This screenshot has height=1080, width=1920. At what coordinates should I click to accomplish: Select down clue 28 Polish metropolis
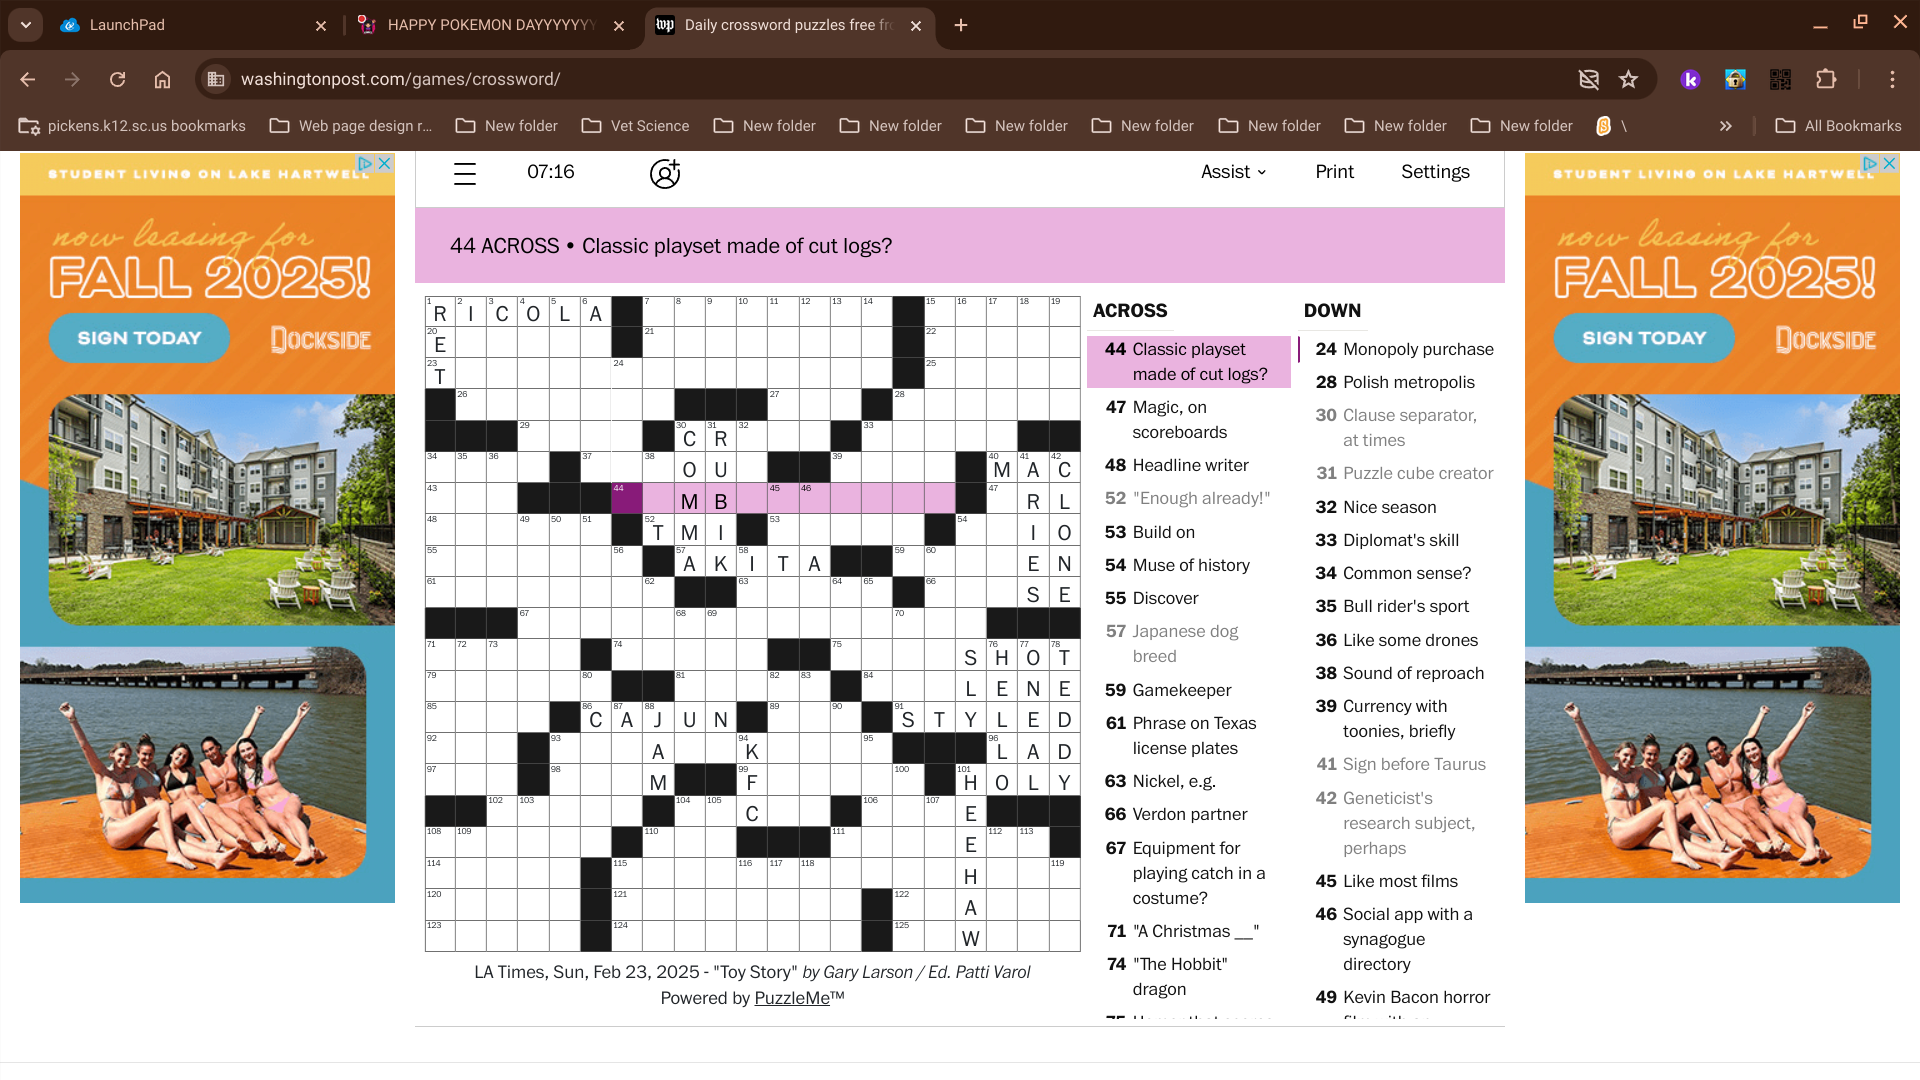1400,382
